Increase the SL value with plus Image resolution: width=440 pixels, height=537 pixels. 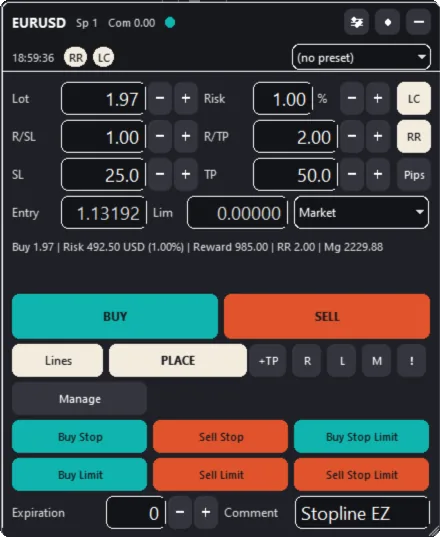point(186,175)
